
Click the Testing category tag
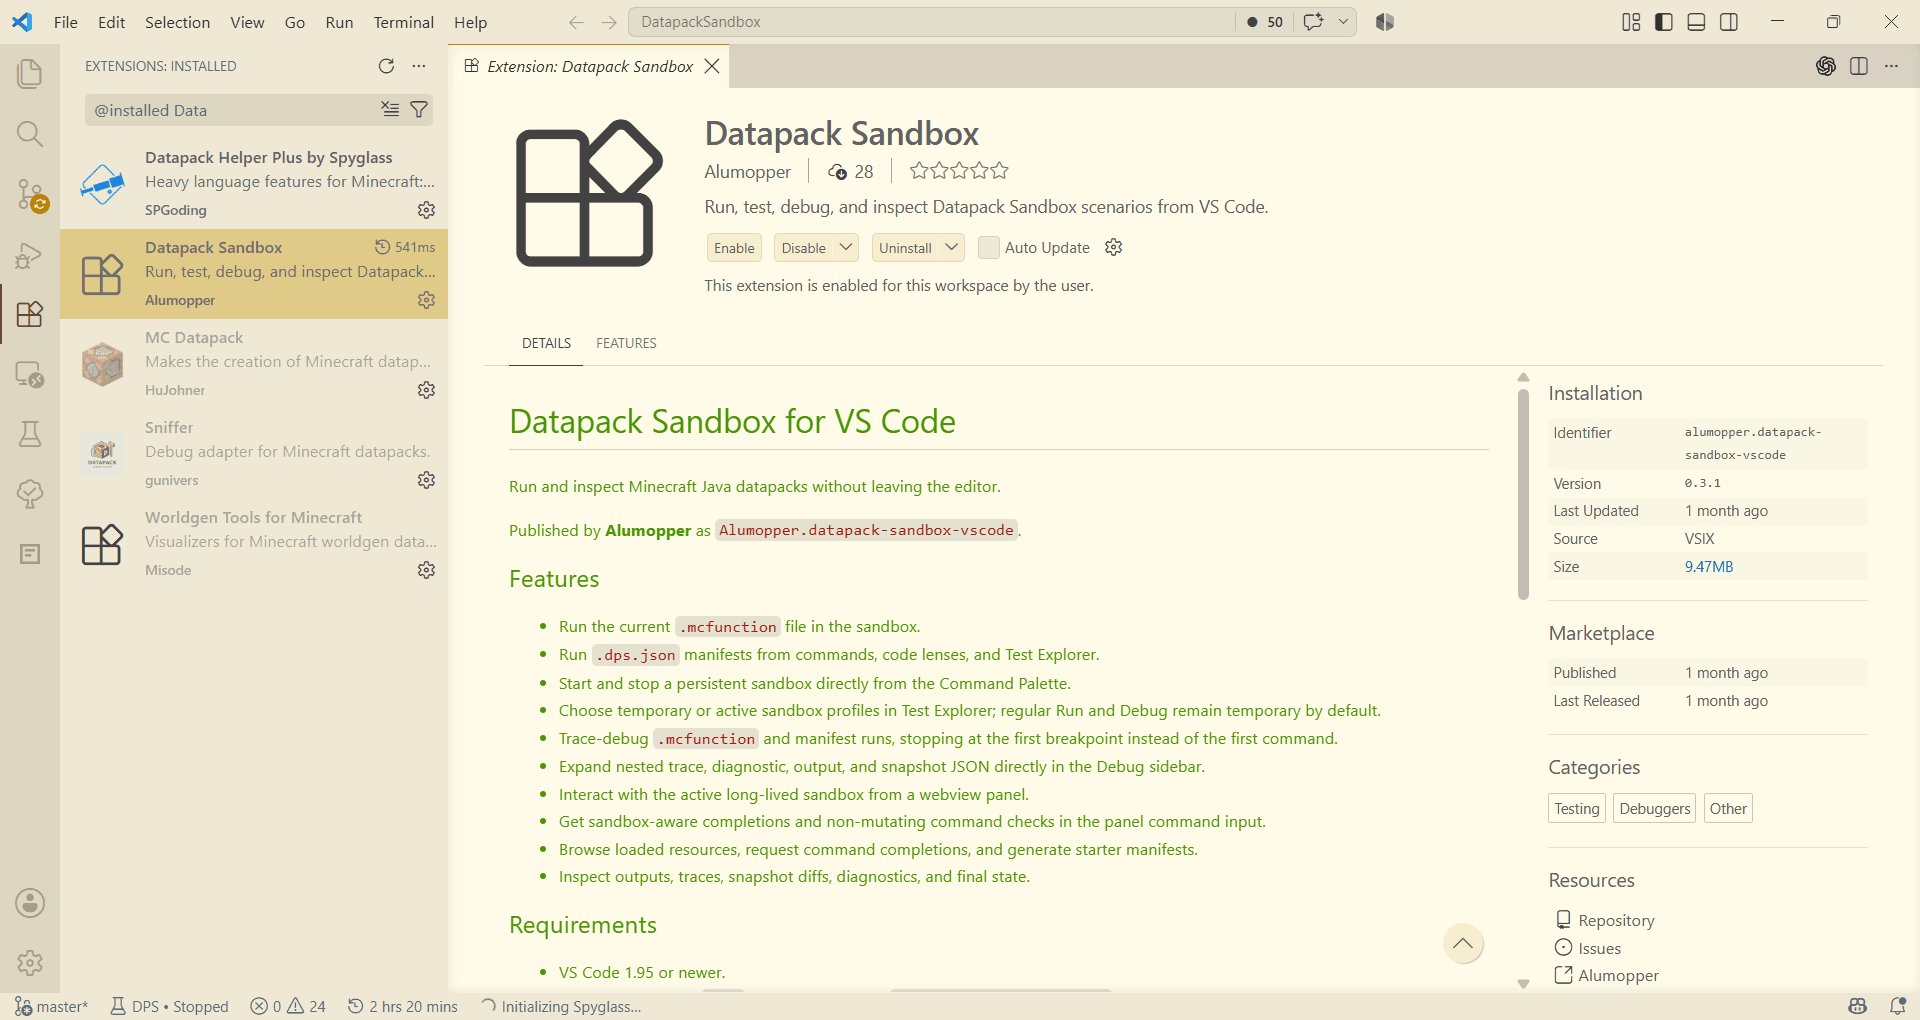pyautogui.click(x=1577, y=808)
